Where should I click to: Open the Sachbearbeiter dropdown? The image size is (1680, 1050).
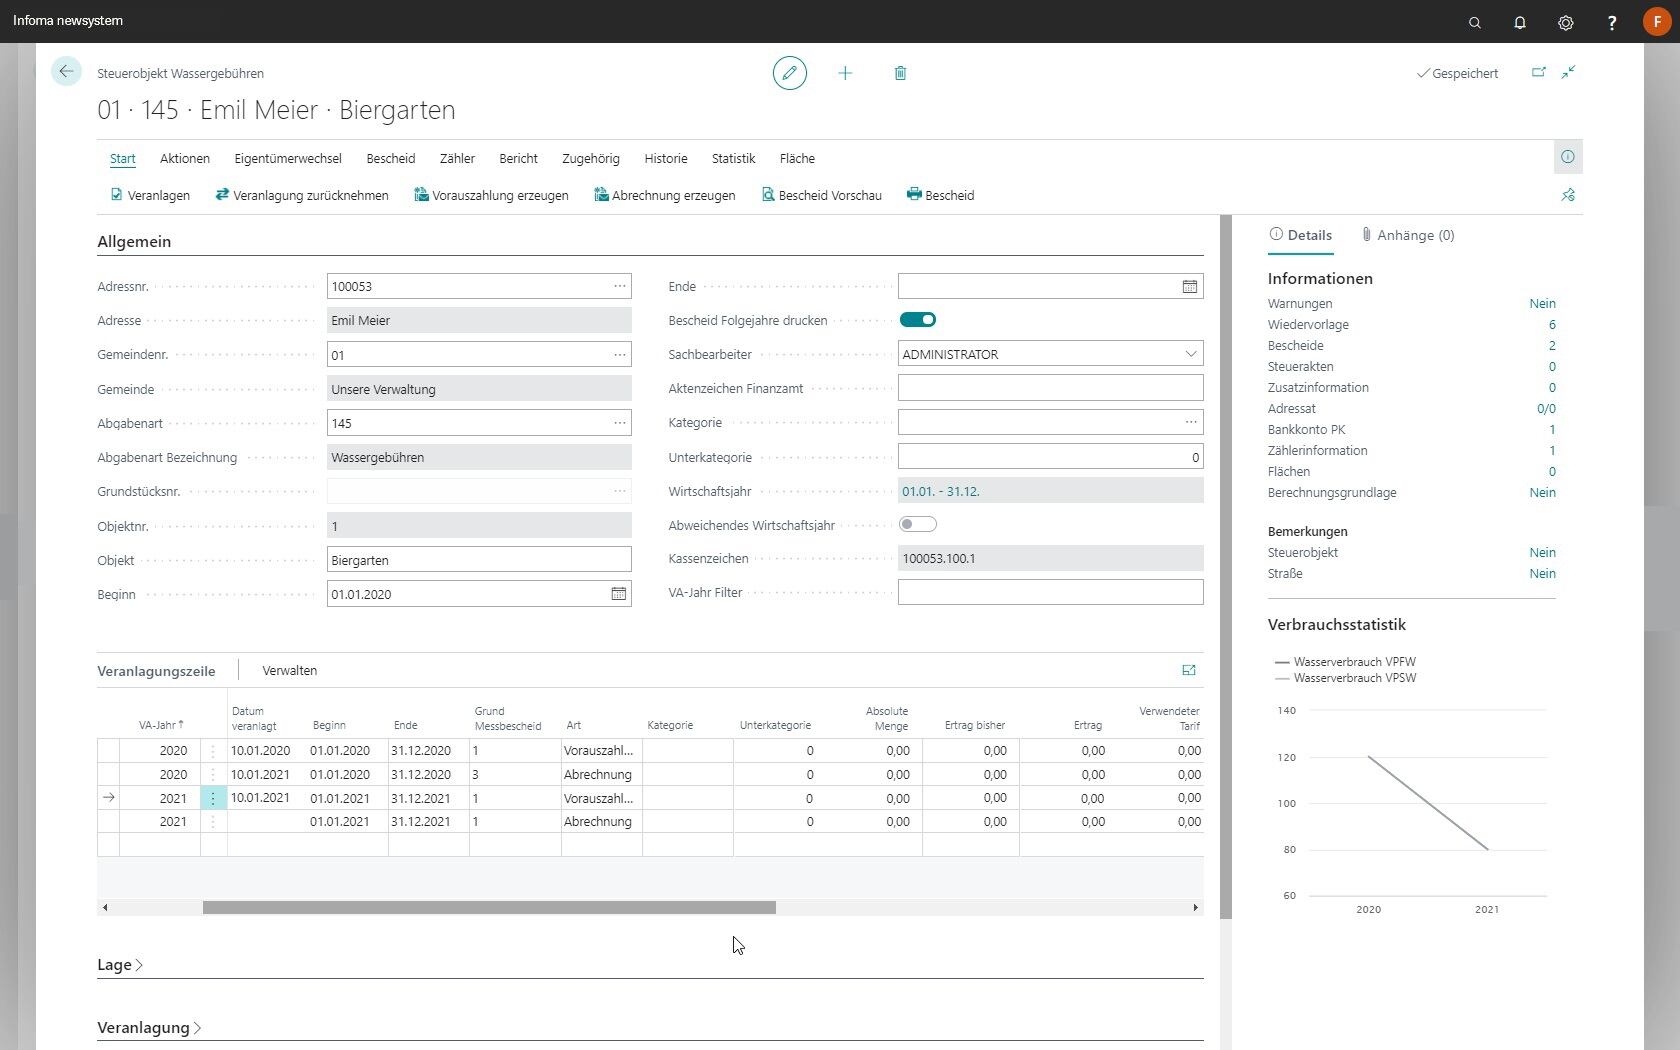coord(1190,354)
